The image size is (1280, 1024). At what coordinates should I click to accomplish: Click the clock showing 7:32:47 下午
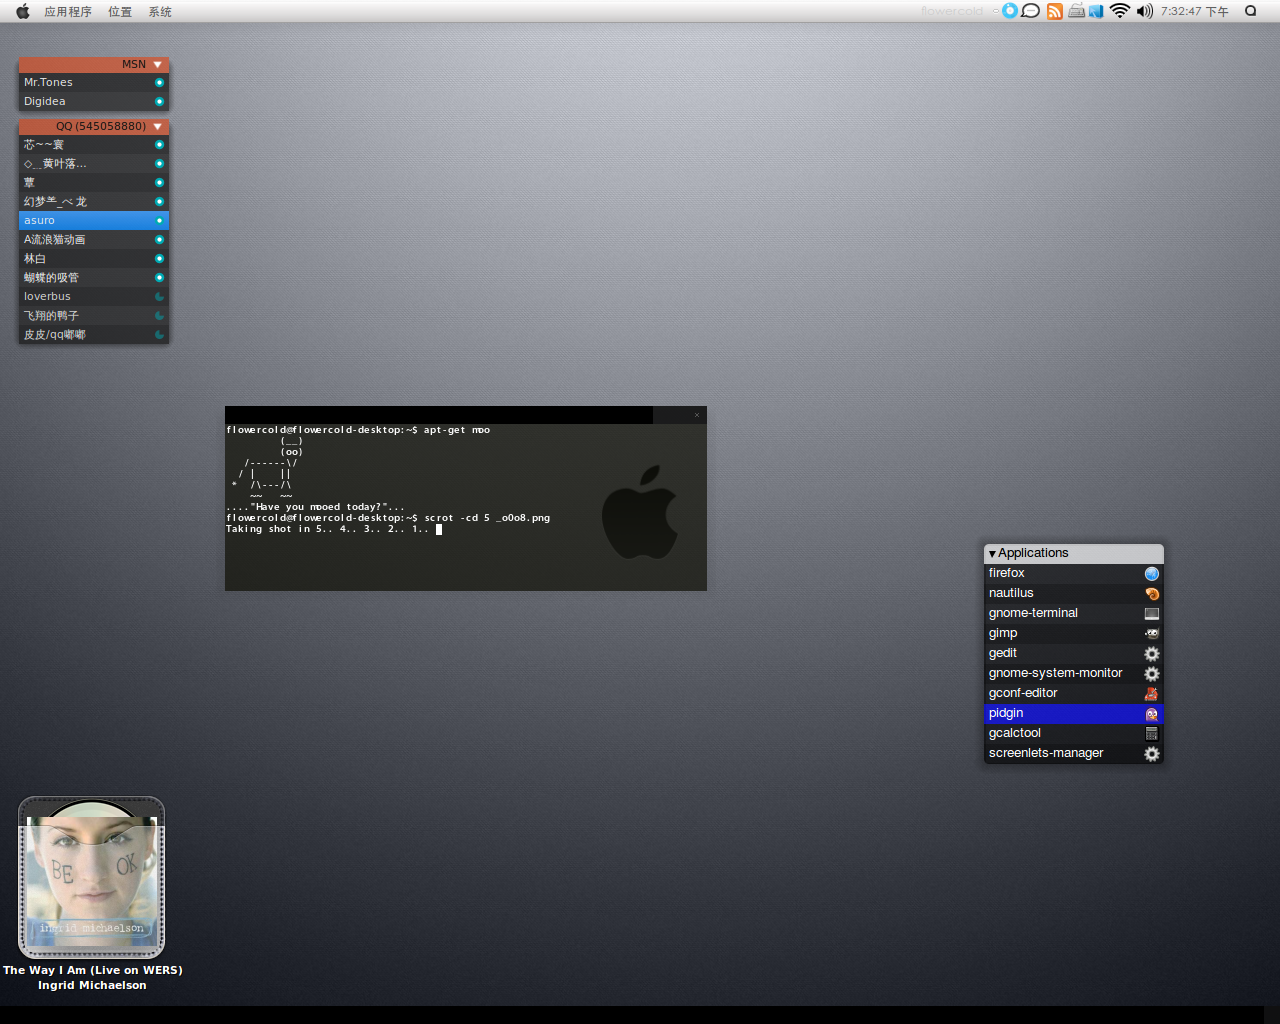(x=1195, y=12)
